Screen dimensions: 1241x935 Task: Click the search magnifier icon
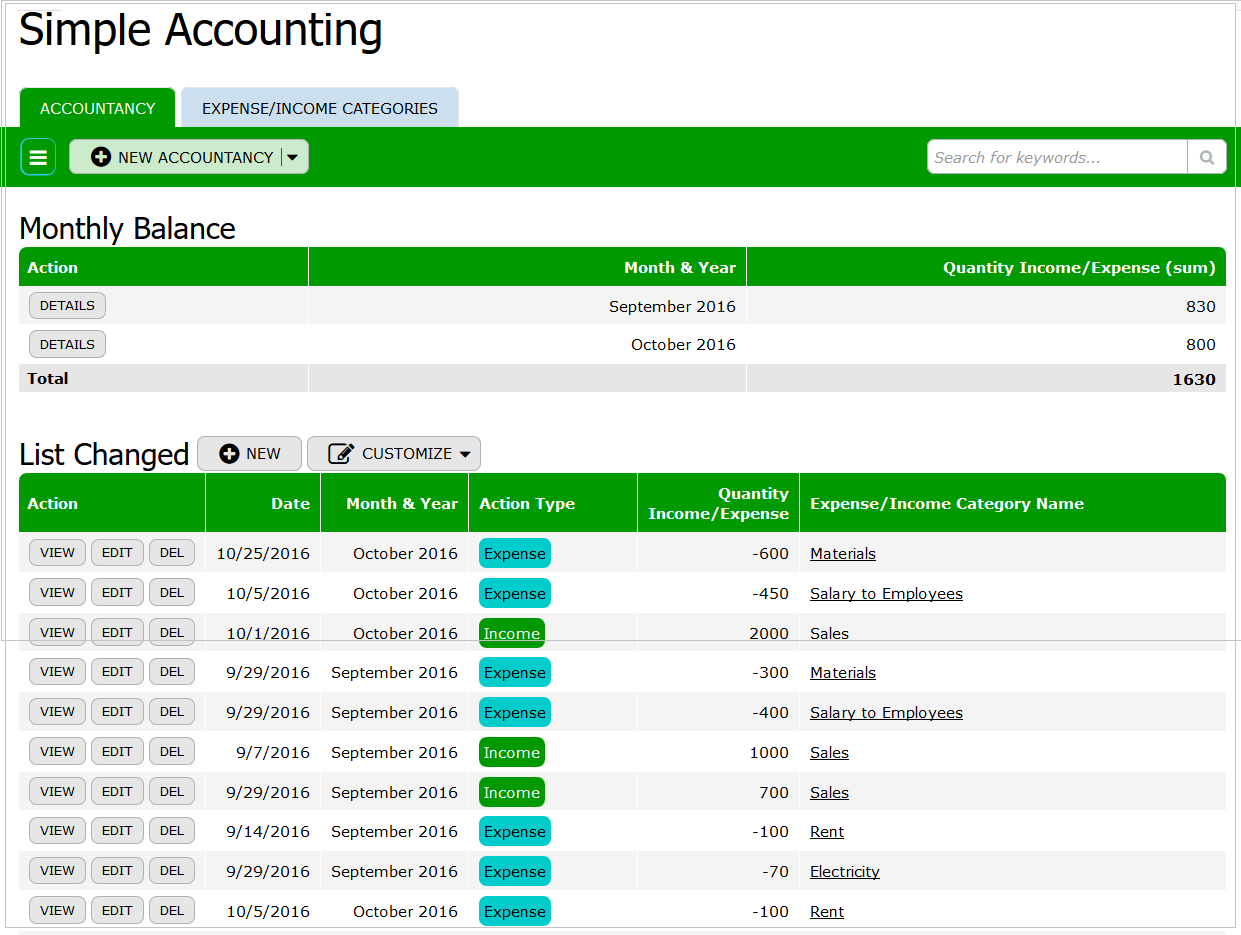click(1206, 157)
